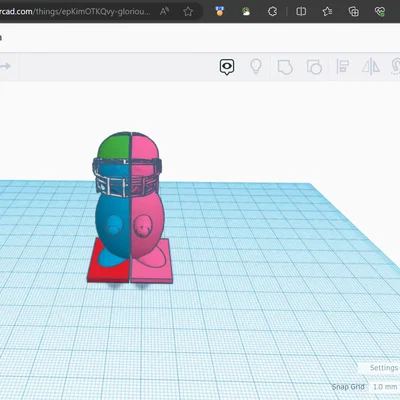The image size is (400, 400).
Task: Open the rewards medal icon in browser toolbar
Action: [x=220, y=12]
